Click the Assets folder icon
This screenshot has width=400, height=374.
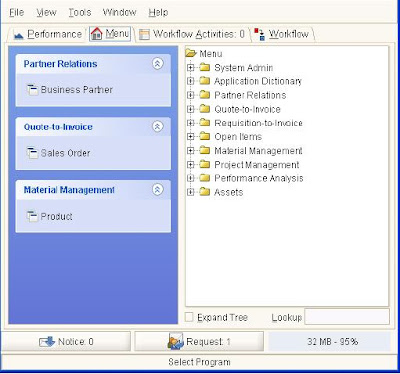(205, 192)
